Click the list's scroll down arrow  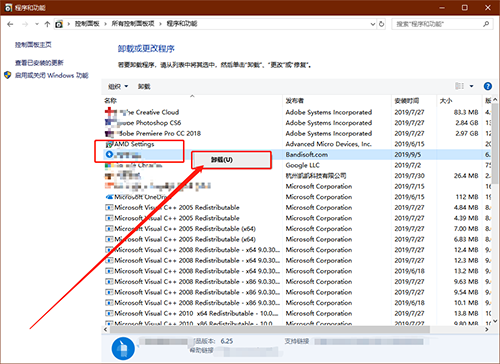tap(495, 321)
